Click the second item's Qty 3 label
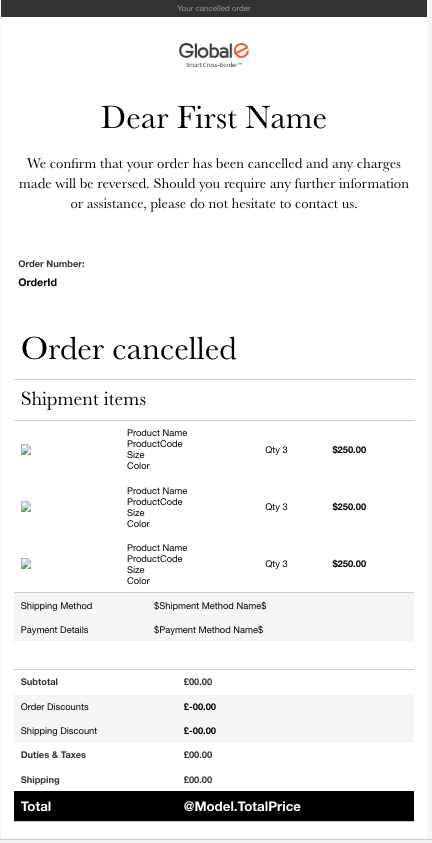This screenshot has width=432, height=843. [x=276, y=506]
